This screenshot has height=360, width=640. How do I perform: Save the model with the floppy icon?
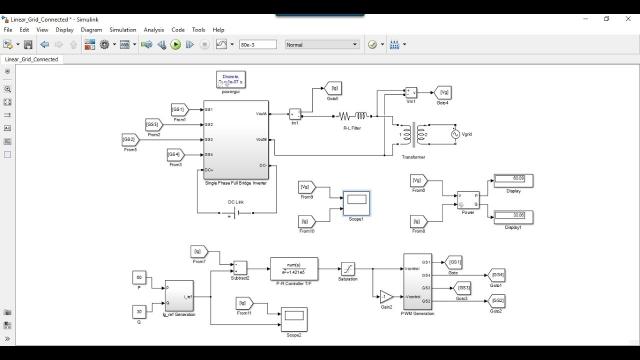pos(28,44)
